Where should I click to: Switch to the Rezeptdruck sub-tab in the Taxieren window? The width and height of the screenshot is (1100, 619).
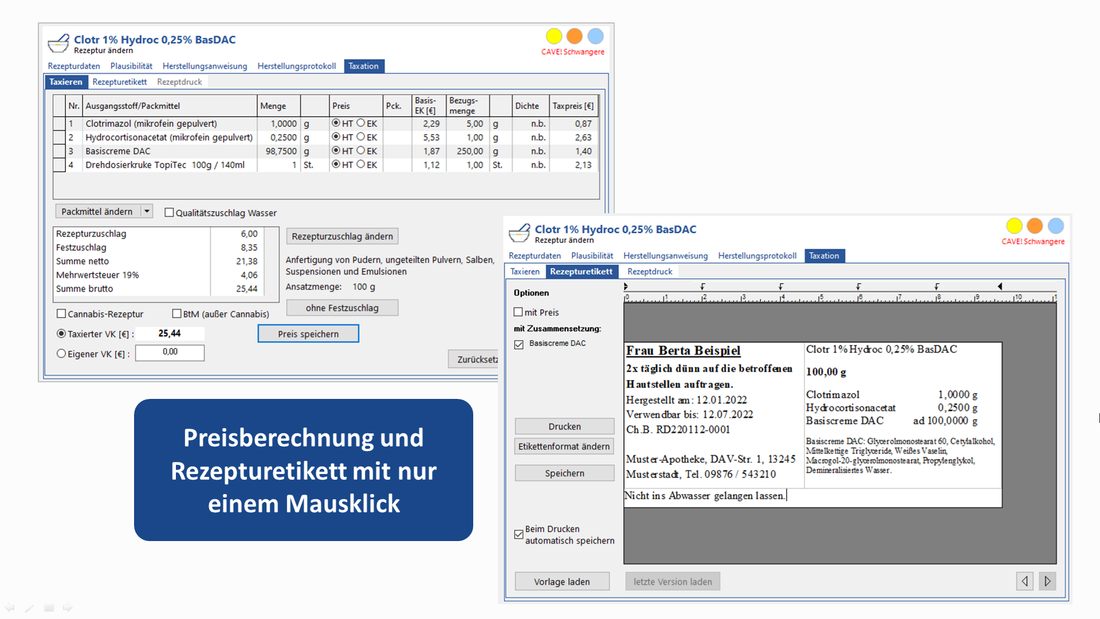click(x=180, y=81)
